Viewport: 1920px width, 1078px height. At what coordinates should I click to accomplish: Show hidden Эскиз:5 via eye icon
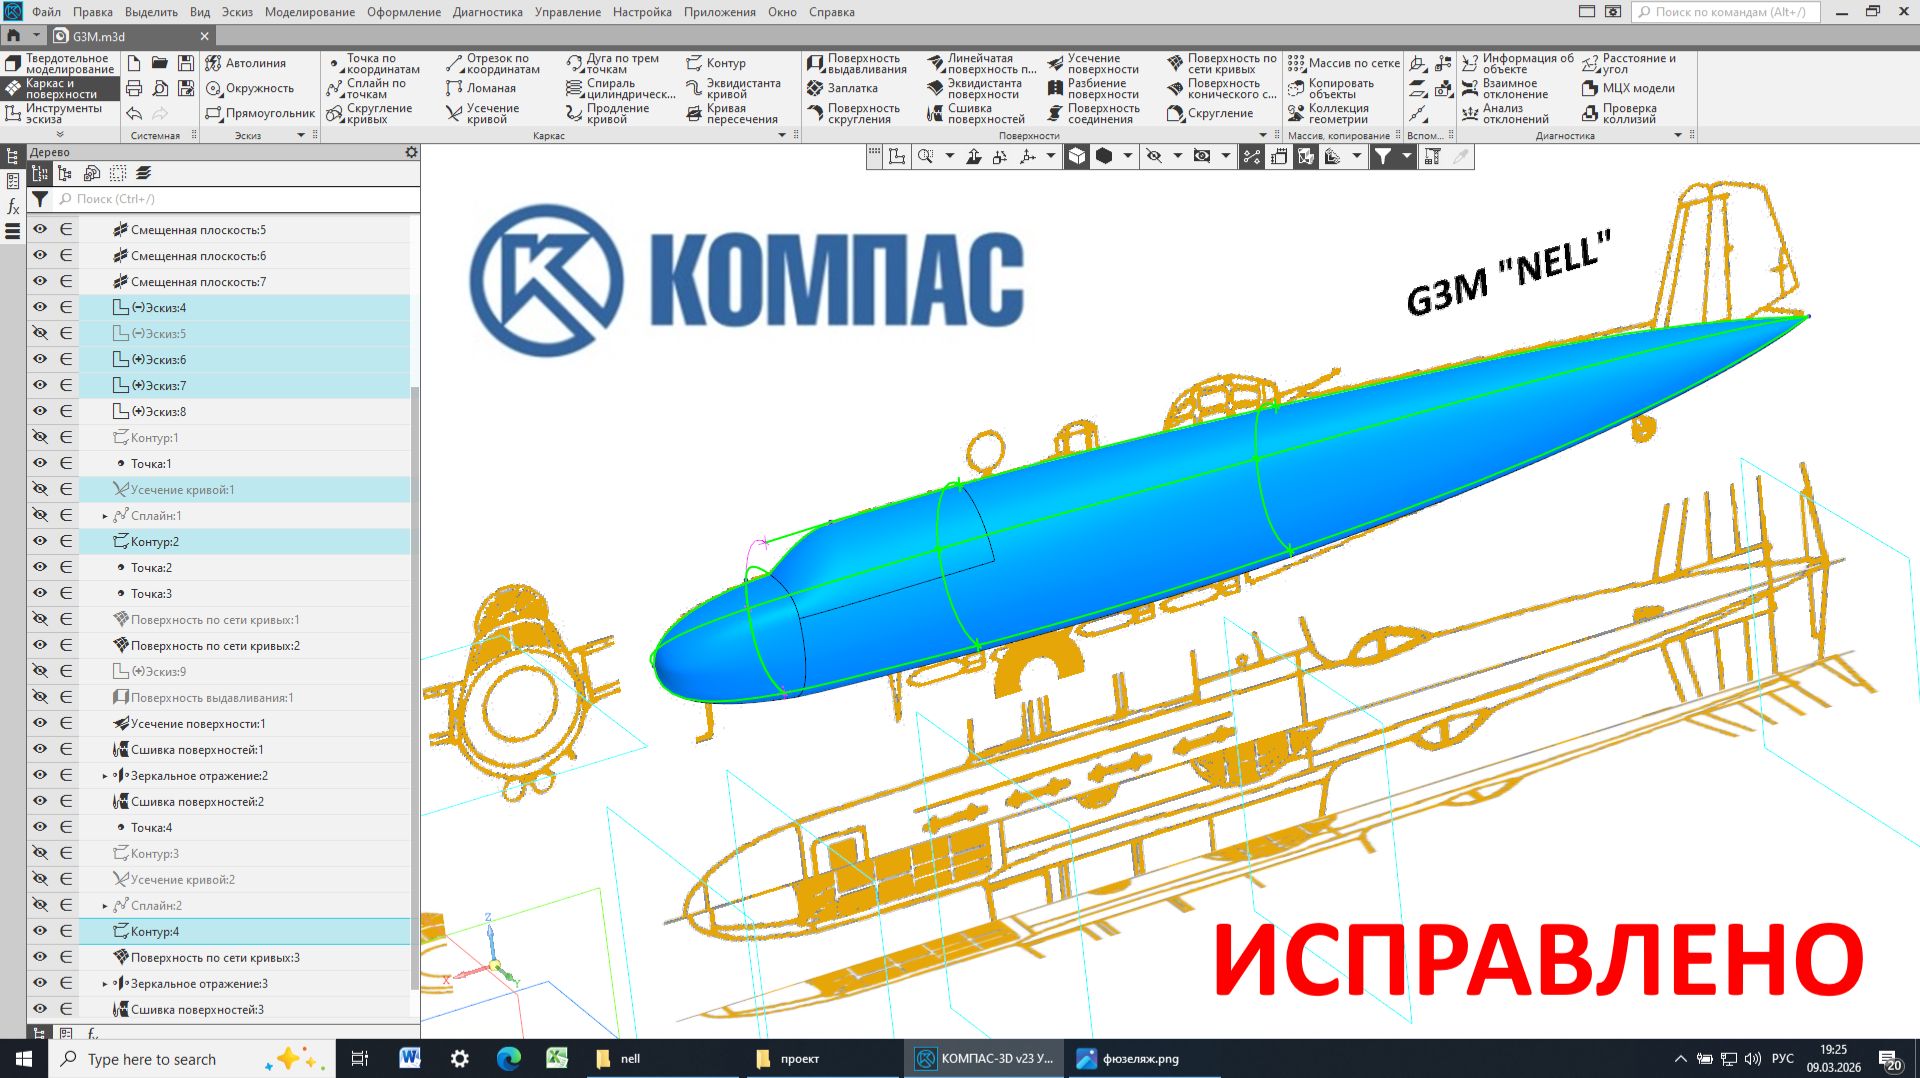40,333
